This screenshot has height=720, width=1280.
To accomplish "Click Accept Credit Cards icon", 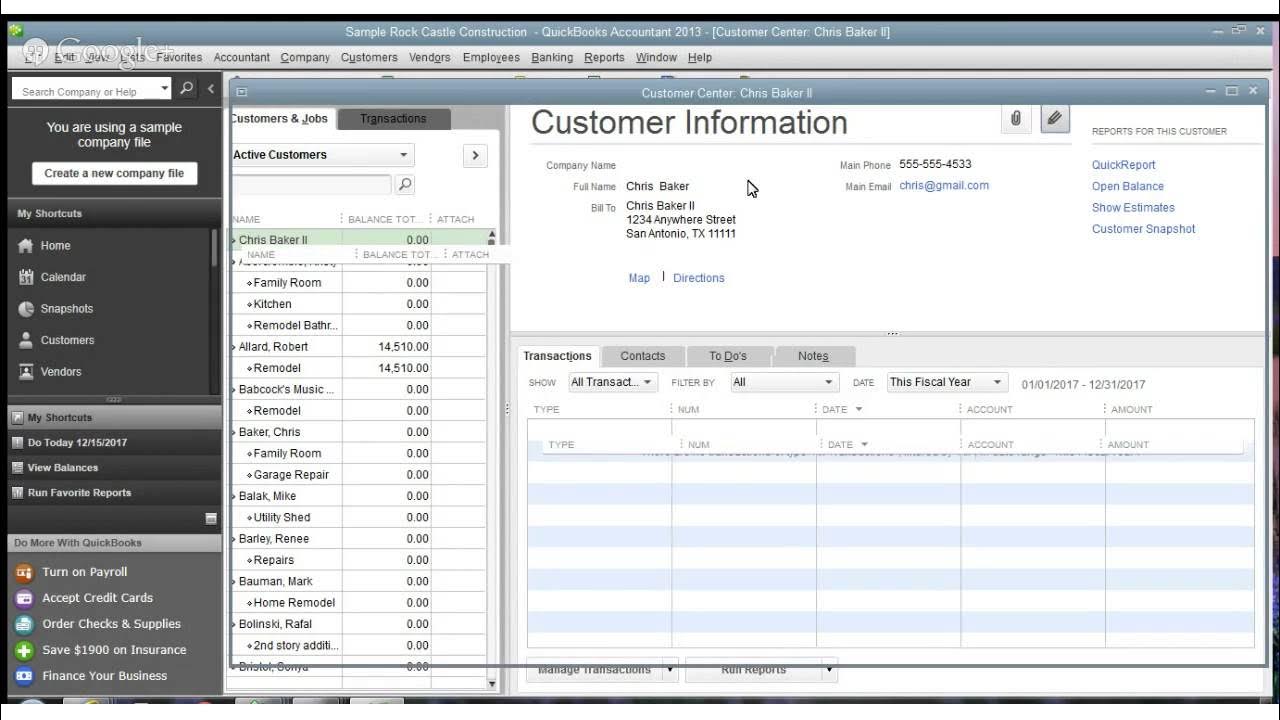I will [x=25, y=598].
